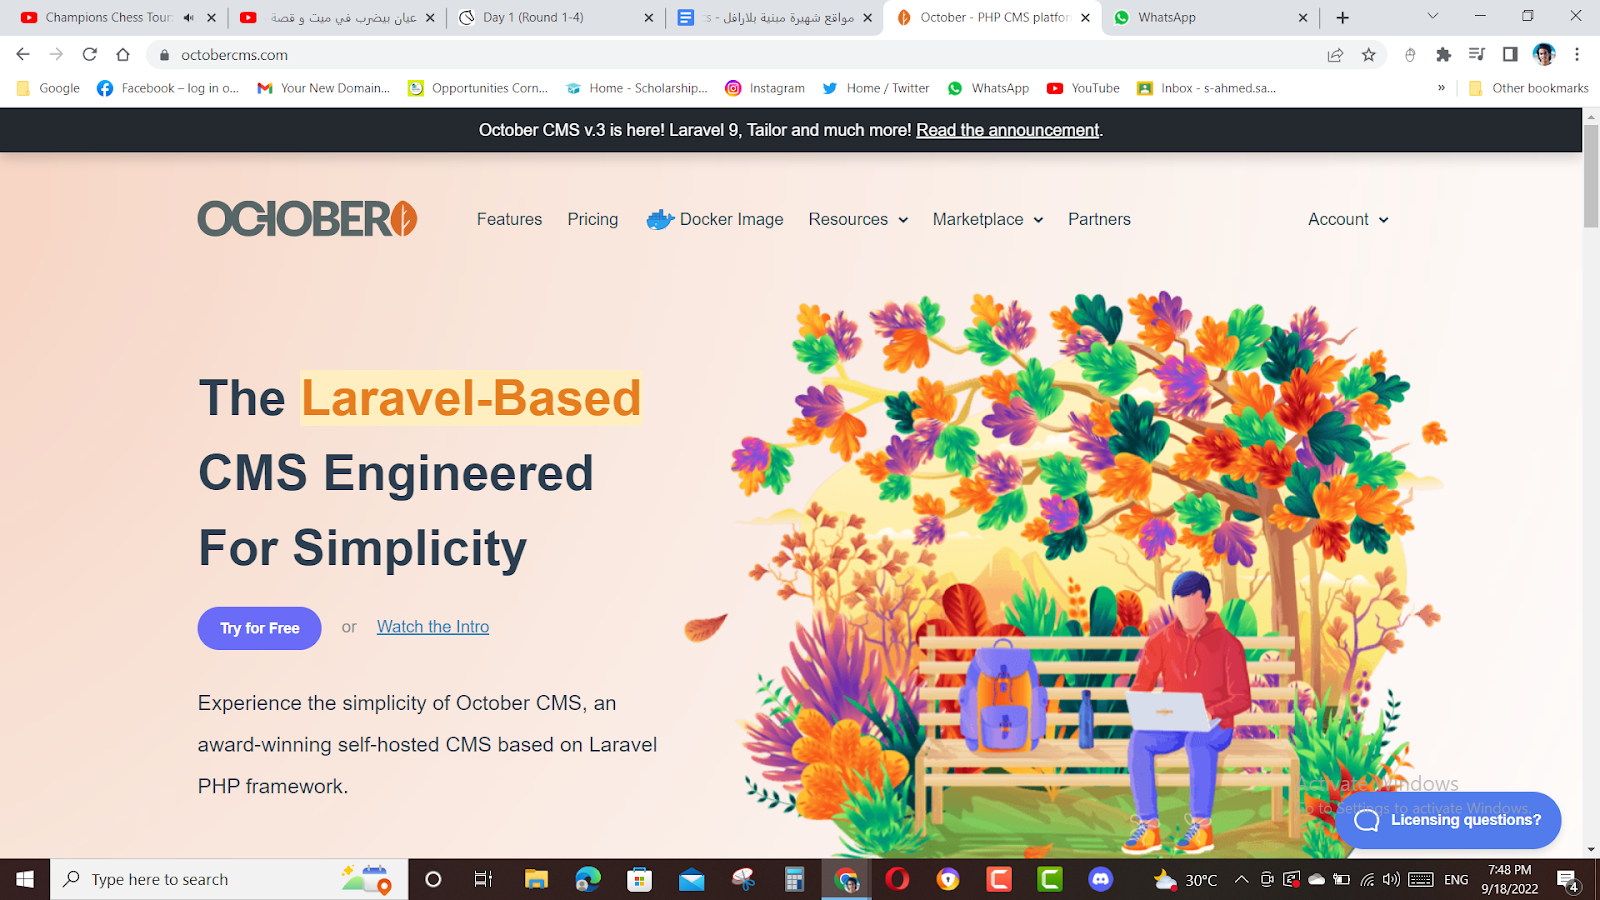Open Microsoft Store from the taskbar
Screen dimensions: 1600x900
(x=640, y=879)
